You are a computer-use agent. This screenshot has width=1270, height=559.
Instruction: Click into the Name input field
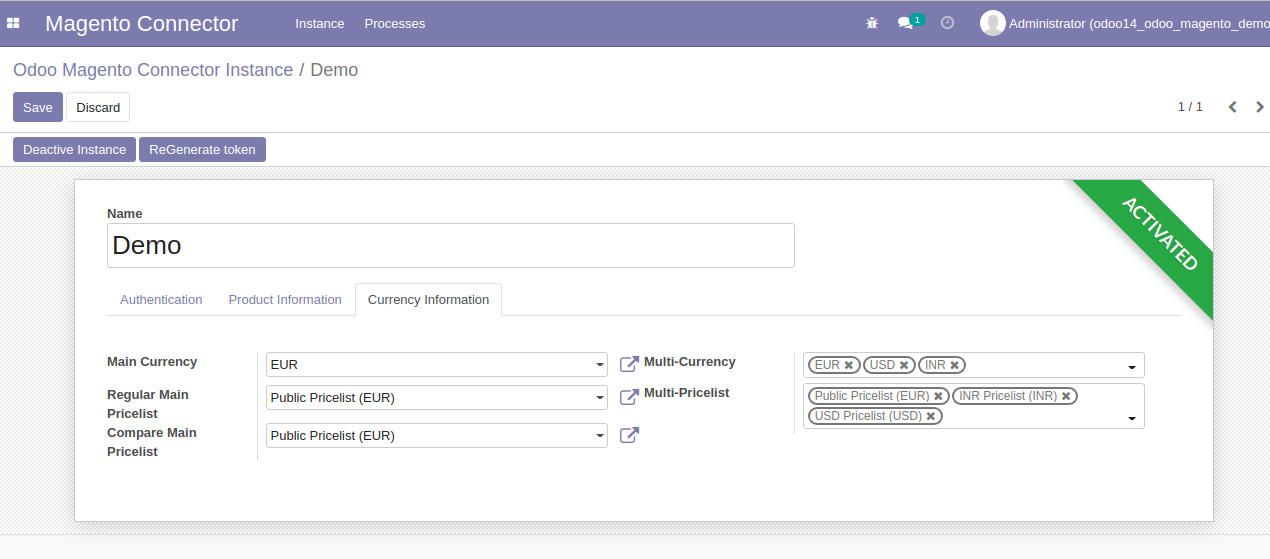pos(450,245)
